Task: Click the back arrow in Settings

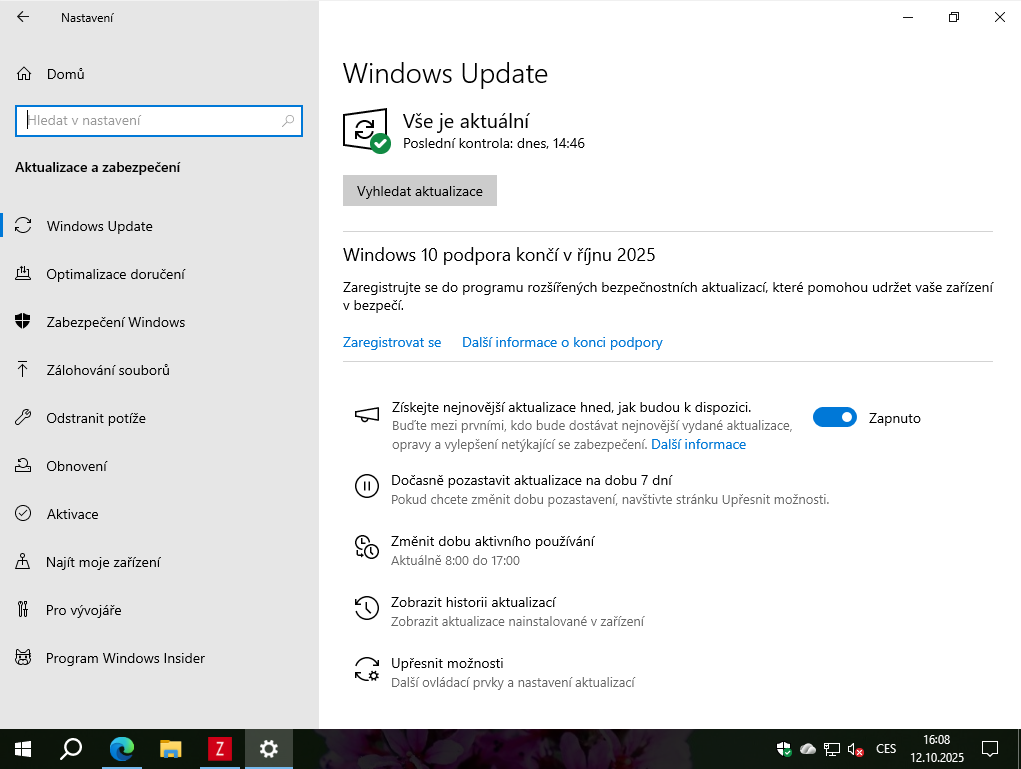Action: pos(23,17)
